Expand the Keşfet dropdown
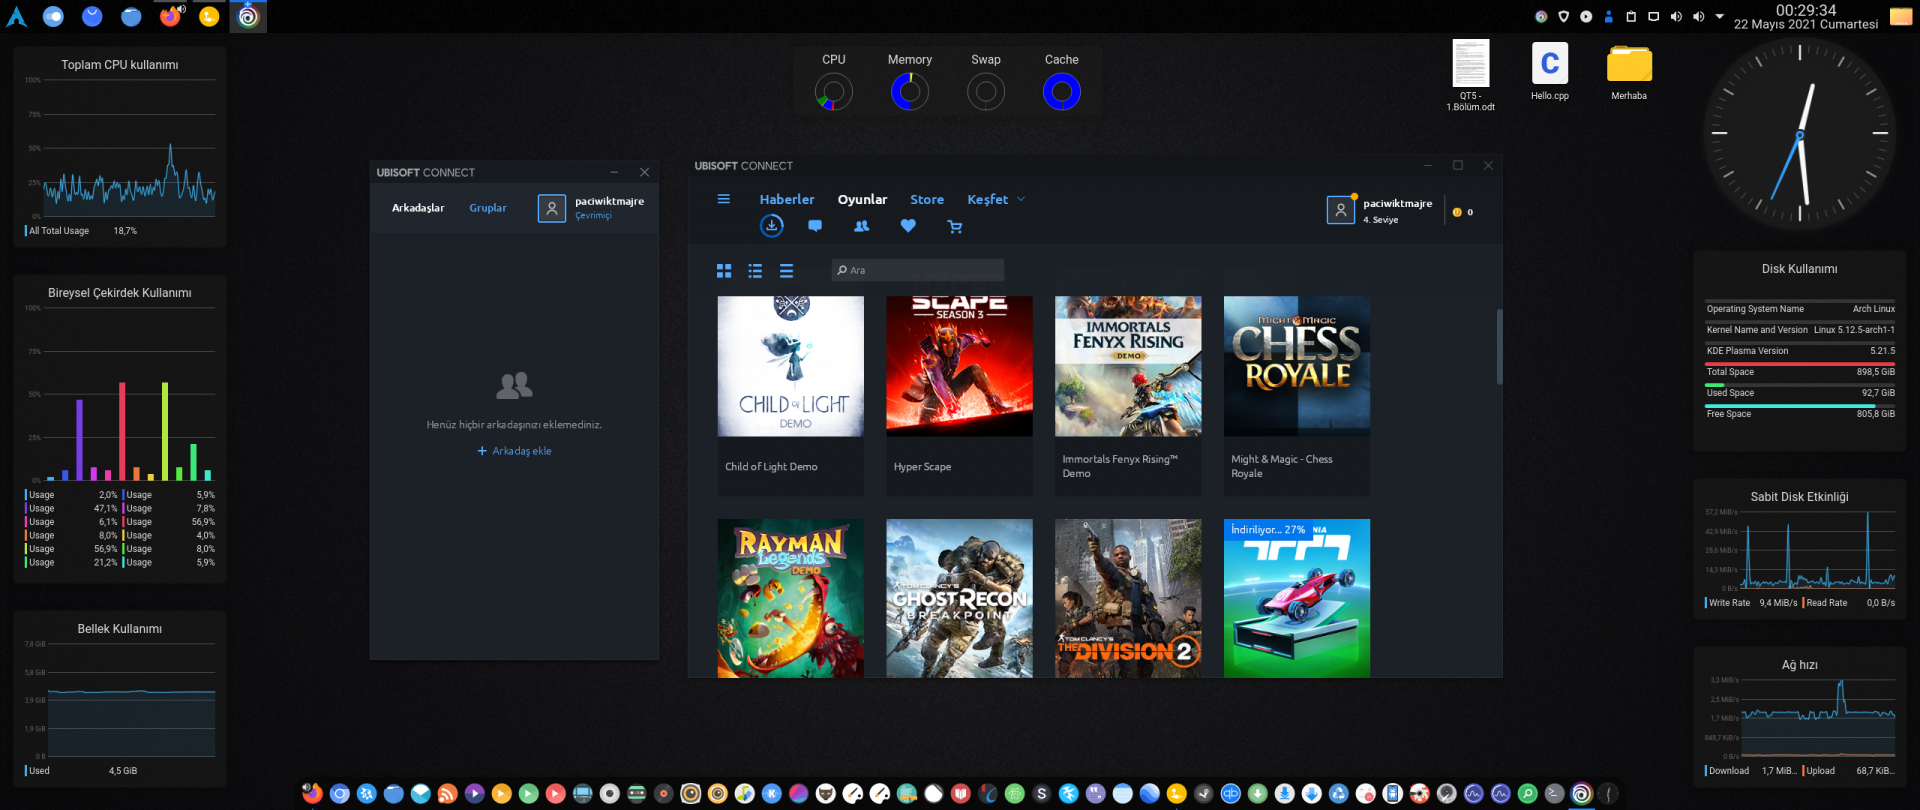Viewport: 1920px width, 810px height. pyautogui.click(x=996, y=199)
